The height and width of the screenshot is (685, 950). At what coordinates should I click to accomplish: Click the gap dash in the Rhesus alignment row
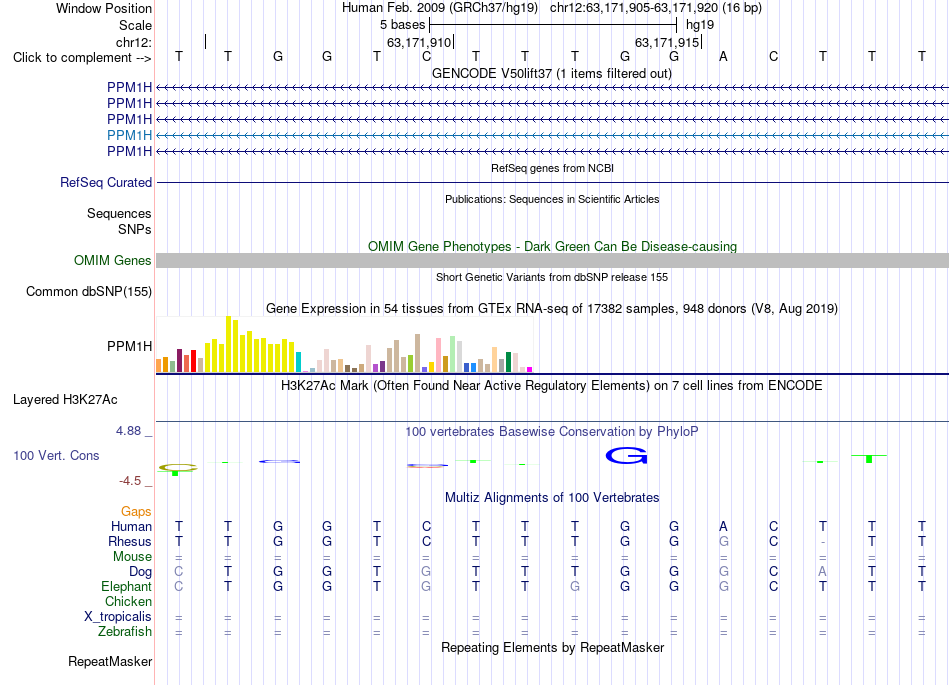click(822, 542)
